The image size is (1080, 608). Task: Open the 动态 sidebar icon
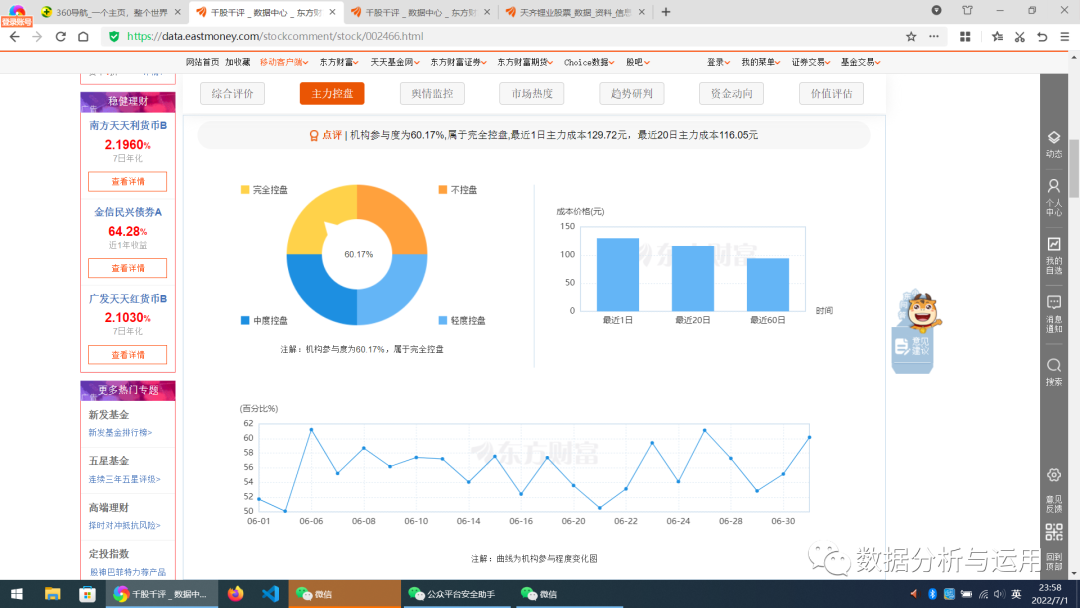coord(1054,144)
